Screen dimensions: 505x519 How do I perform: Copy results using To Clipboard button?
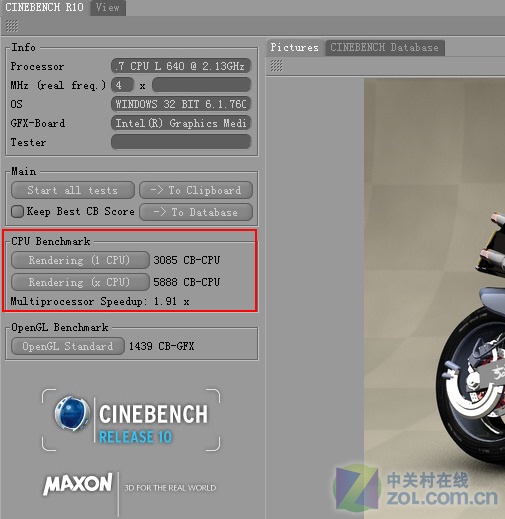196,190
